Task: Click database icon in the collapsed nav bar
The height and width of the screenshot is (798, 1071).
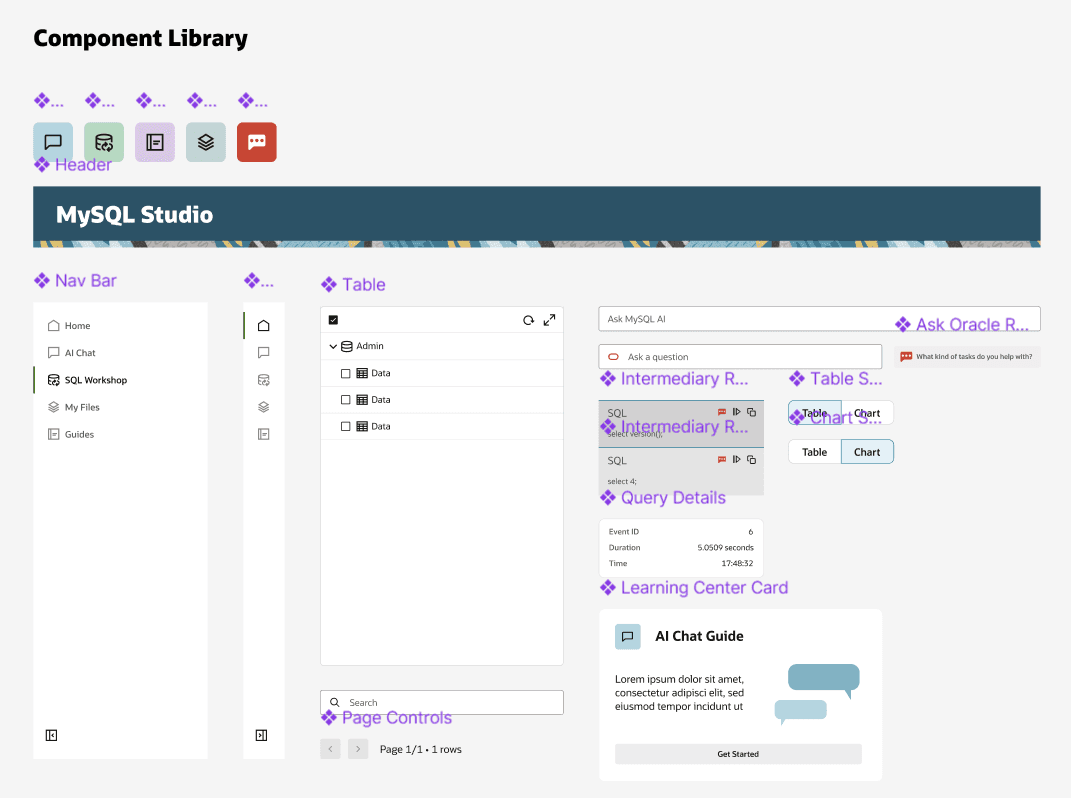Action: point(264,380)
